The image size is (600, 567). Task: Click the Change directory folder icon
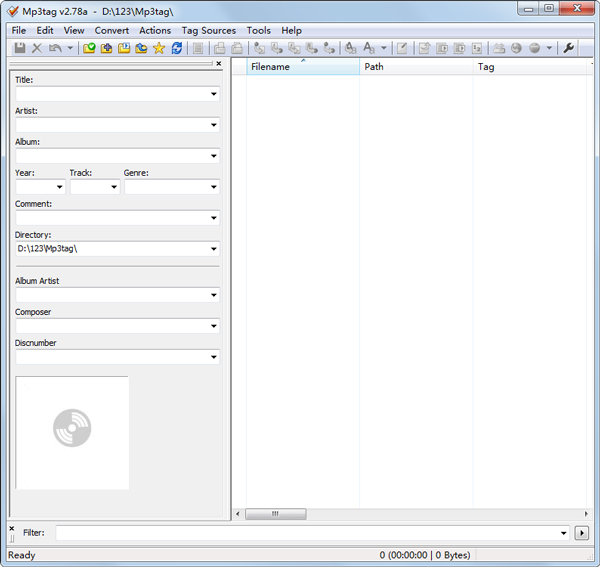[89, 48]
